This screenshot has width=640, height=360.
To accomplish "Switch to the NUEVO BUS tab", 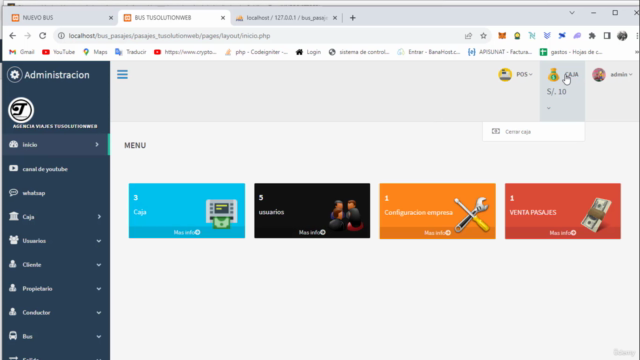I will pos(61,18).
